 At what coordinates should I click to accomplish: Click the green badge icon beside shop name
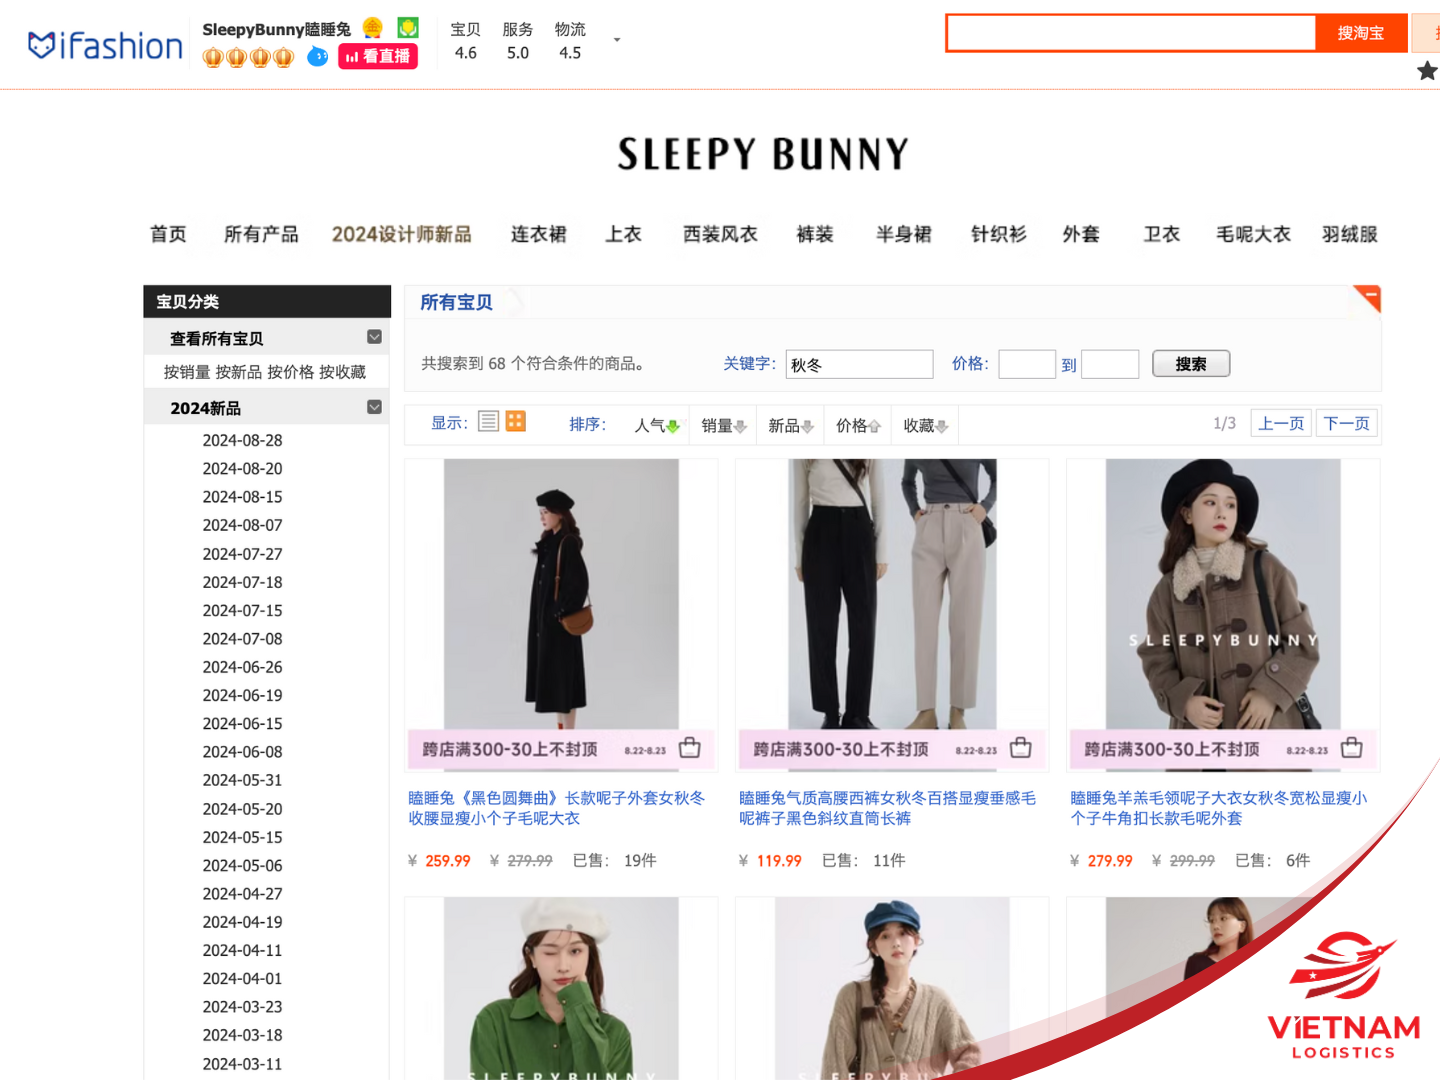[408, 28]
